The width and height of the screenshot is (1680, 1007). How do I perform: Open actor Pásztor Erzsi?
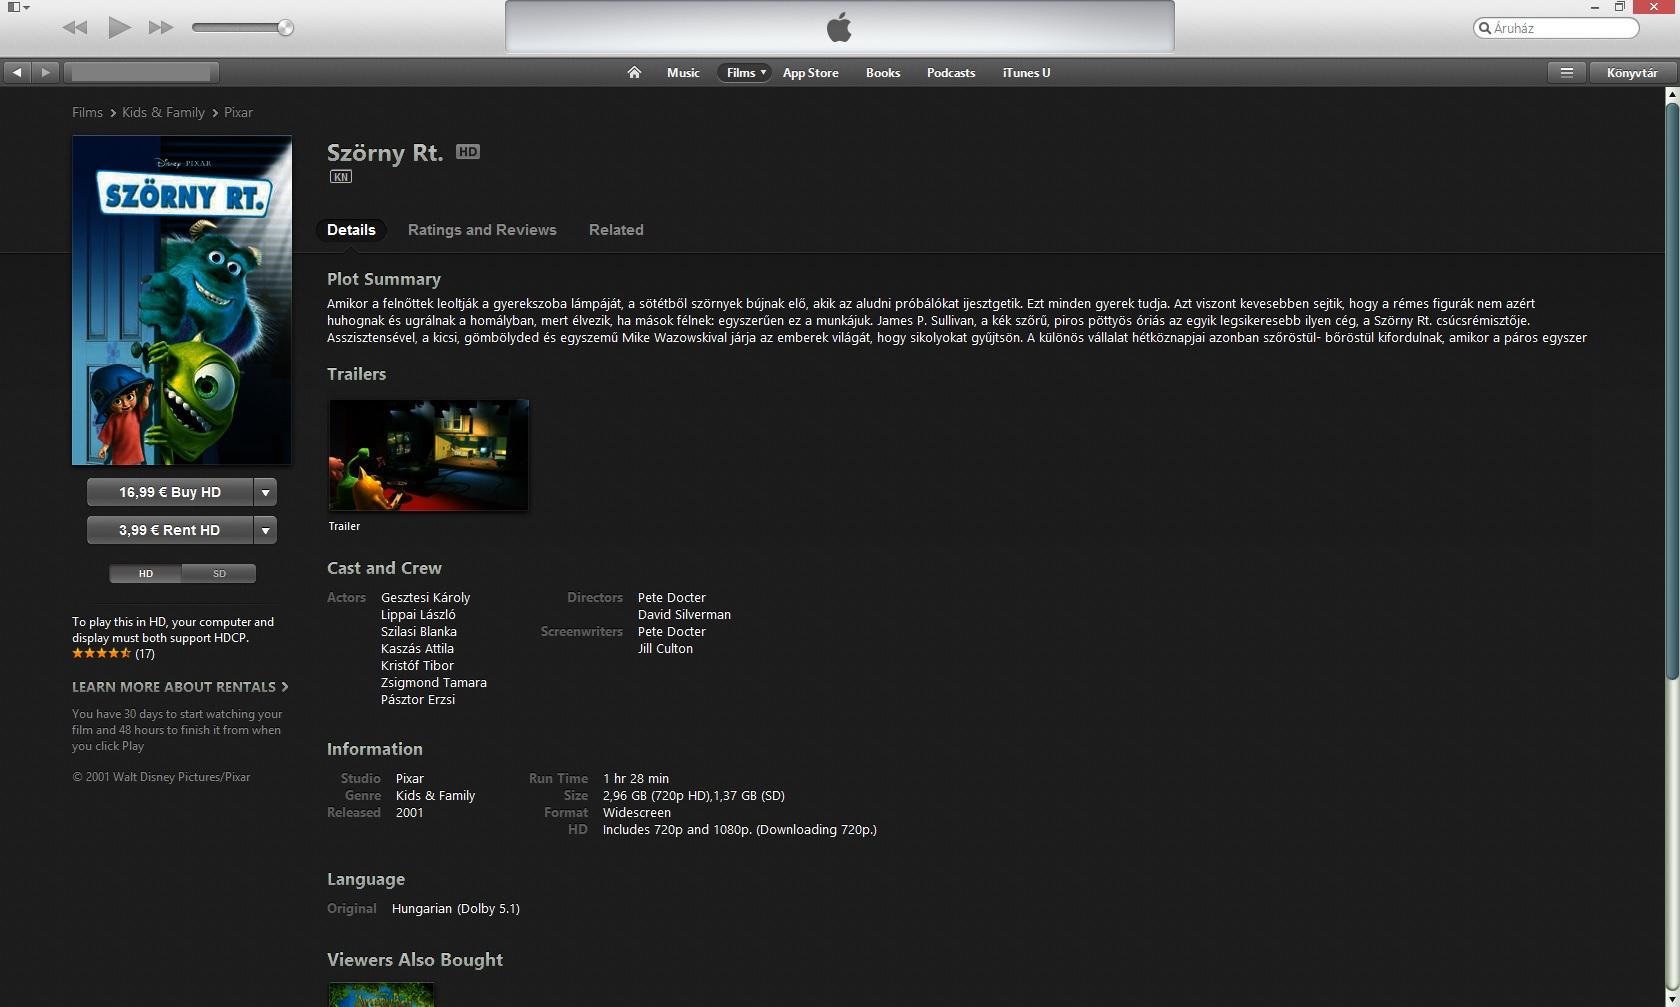coord(418,700)
